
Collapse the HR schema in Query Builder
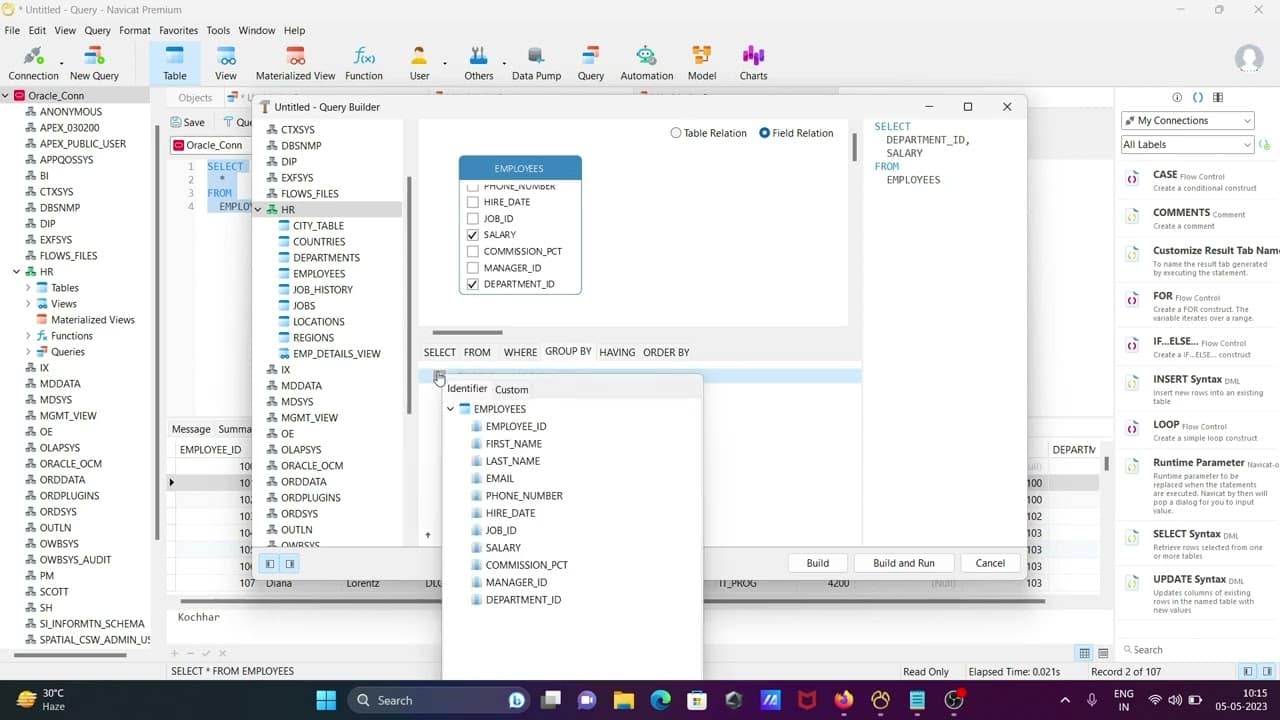pyautogui.click(x=259, y=210)
